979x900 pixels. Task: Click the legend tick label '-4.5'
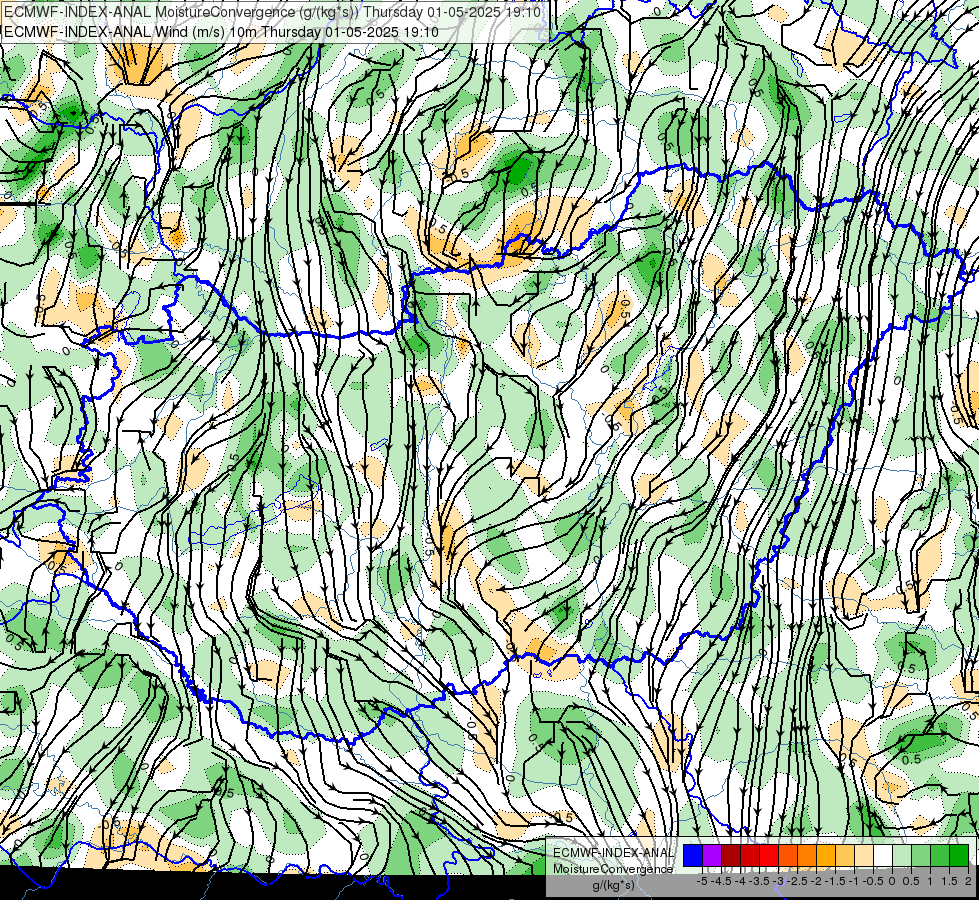[x=721, y=881]
